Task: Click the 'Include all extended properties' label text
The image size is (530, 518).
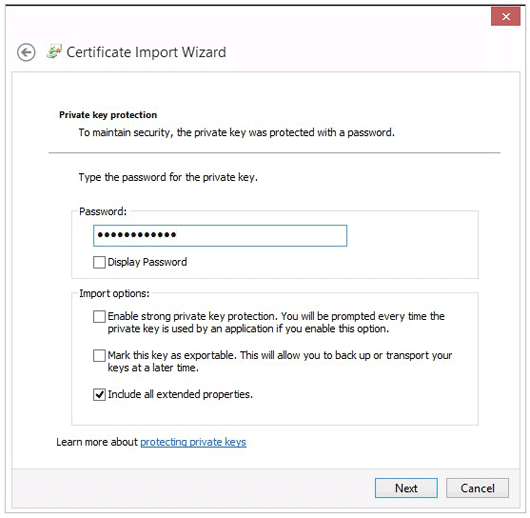Action: pos(180,395)
